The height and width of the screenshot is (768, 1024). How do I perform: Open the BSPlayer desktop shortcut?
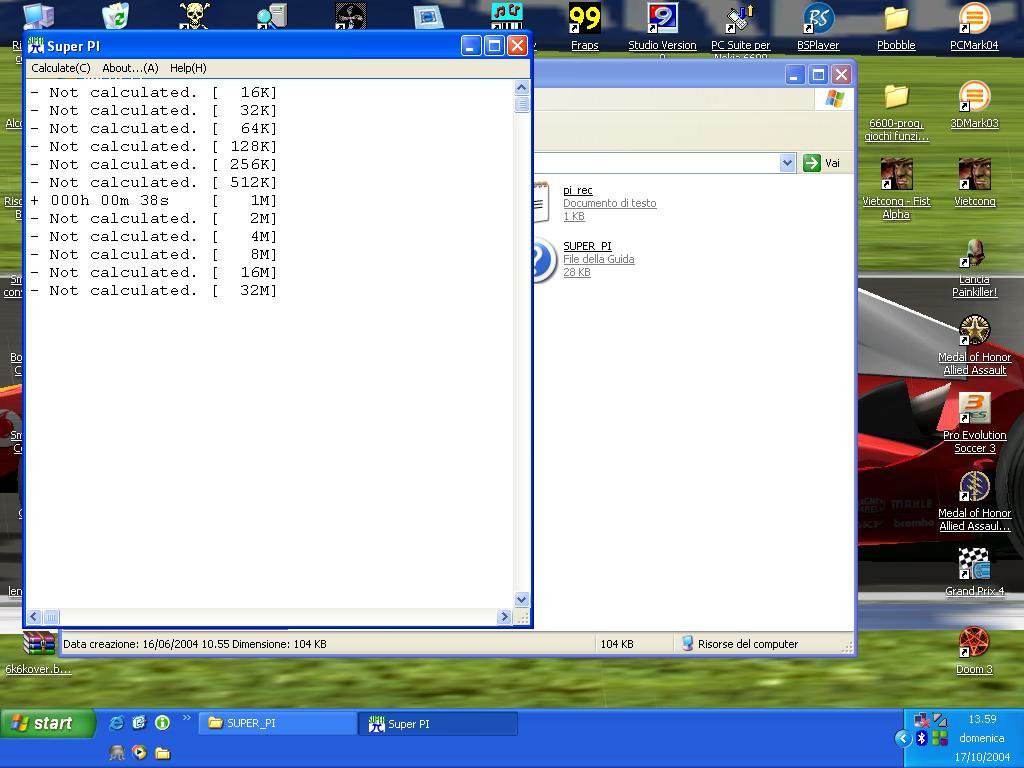tap(818, 27)
